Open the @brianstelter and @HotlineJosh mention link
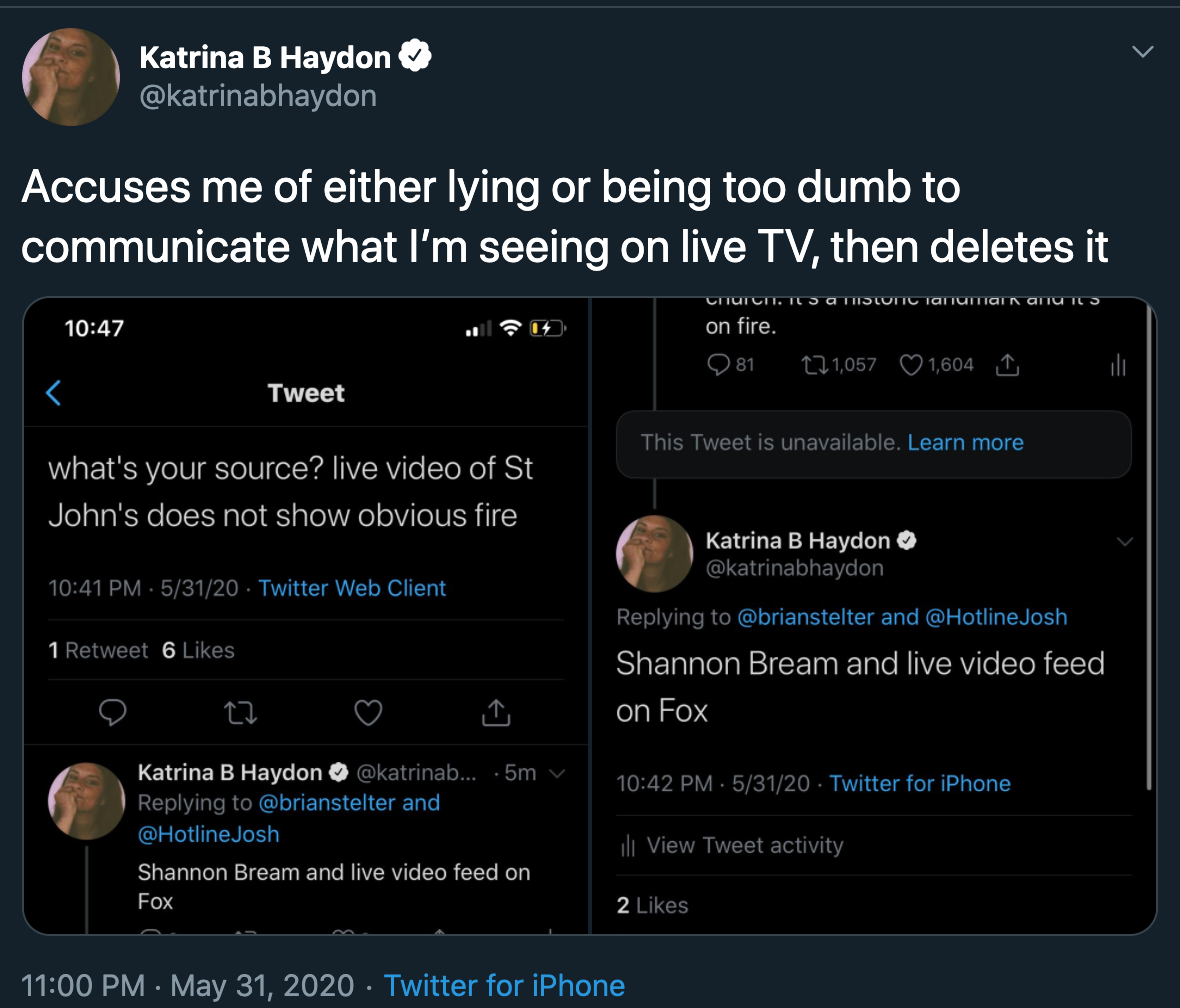This screenshot has width=1180, height=1008. point(902,617)
